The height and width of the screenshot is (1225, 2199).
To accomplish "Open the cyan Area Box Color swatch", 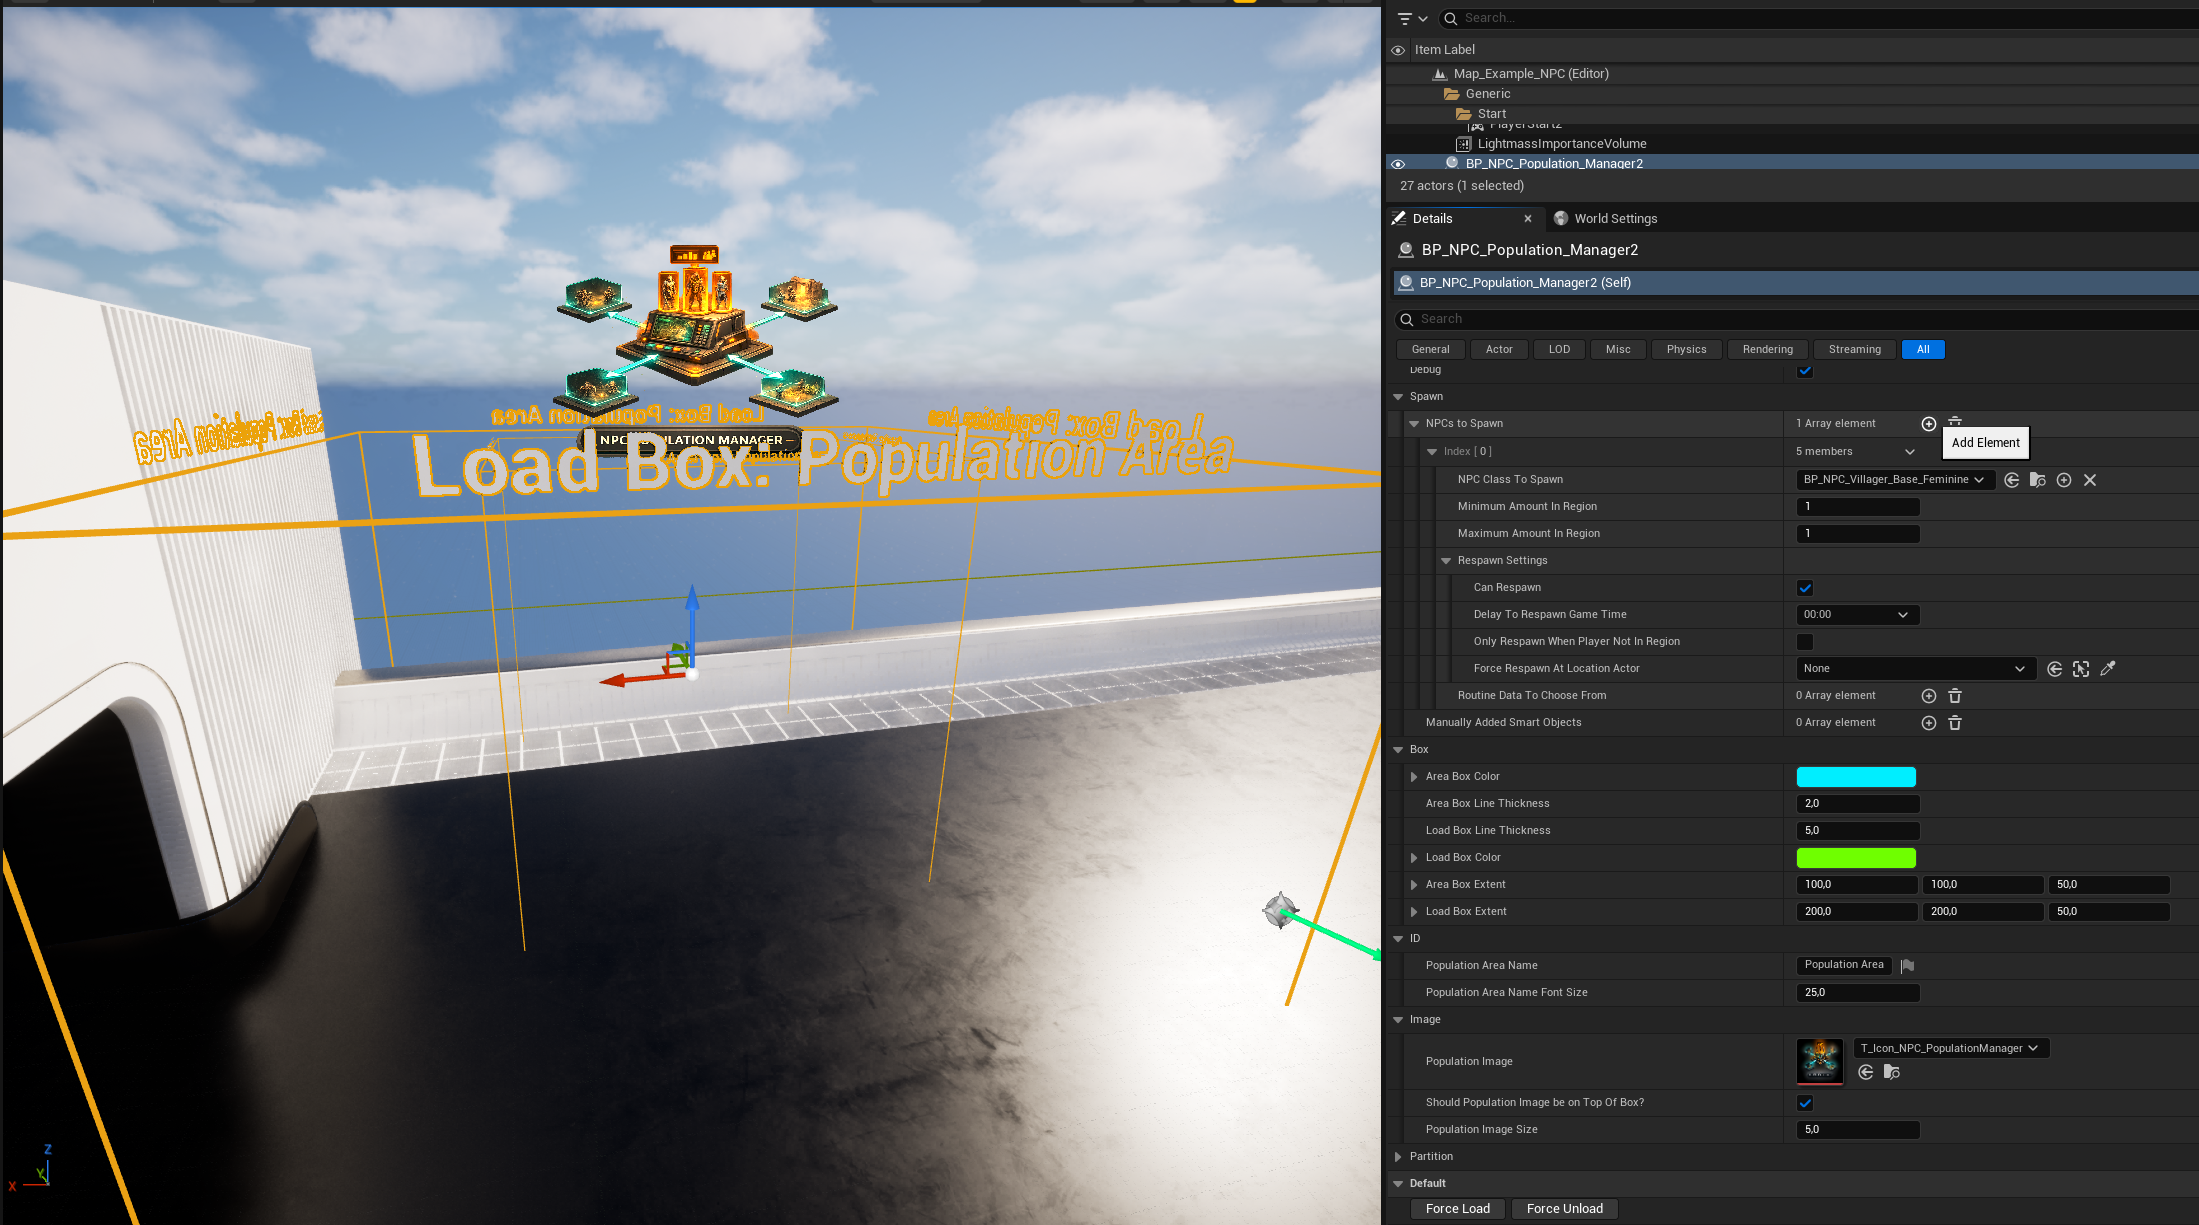I will [1855, 777].
